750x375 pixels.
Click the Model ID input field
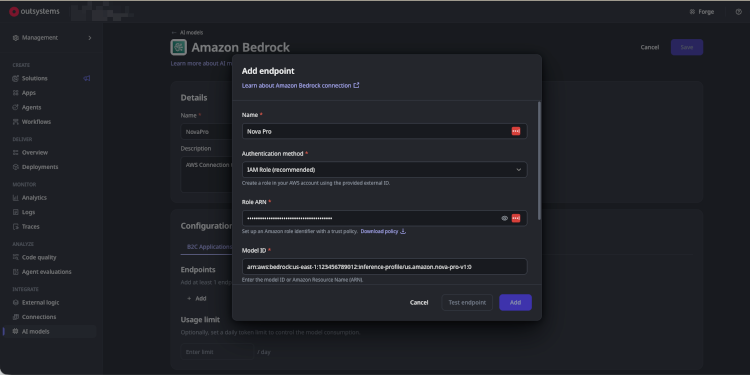pyautogui.click(x=385, y=266)
